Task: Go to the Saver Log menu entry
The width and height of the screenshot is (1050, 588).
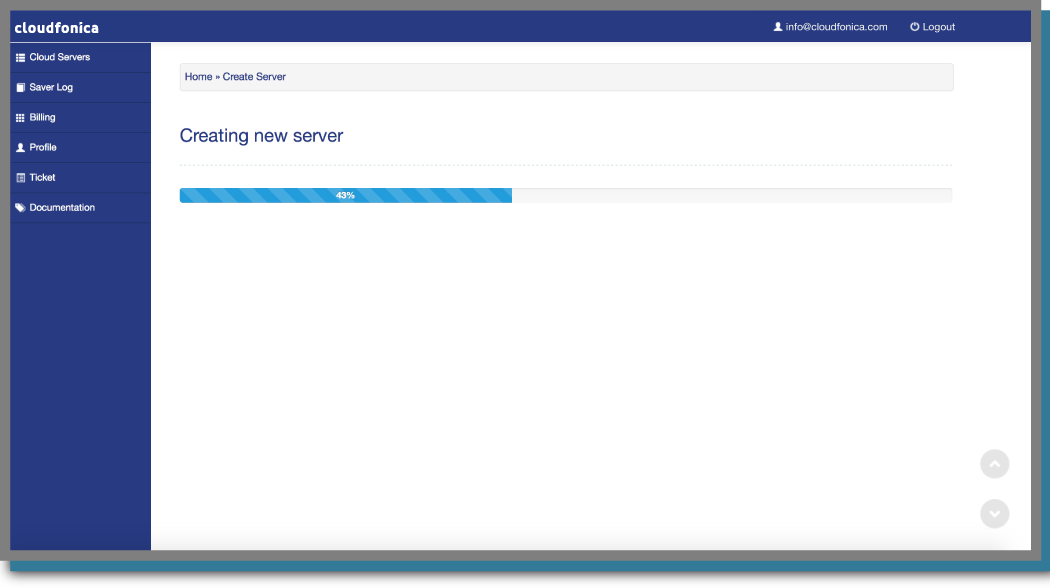Action: click(x=51, y=88)
